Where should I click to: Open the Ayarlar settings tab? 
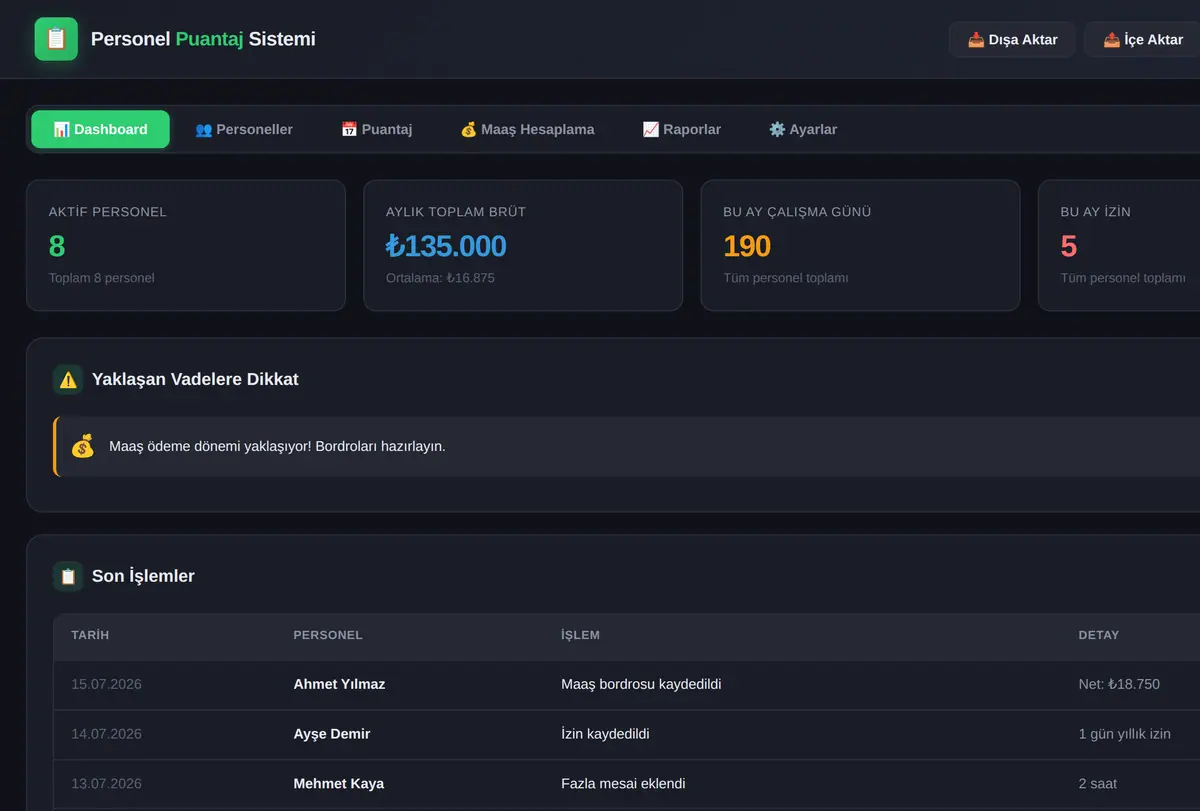pos(803,130)
